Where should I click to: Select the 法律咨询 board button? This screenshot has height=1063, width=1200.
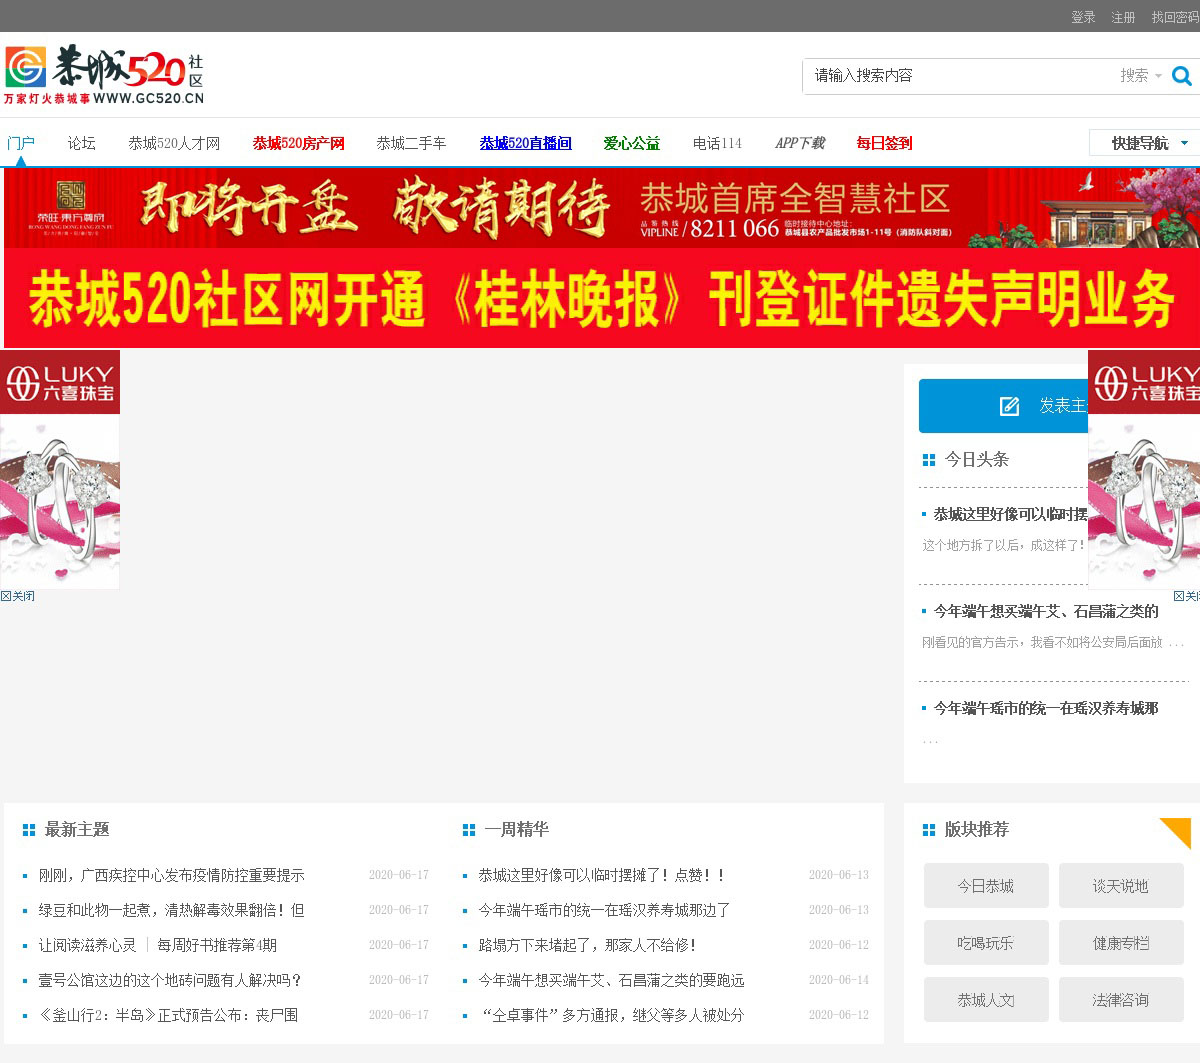click(1121, 1000)
